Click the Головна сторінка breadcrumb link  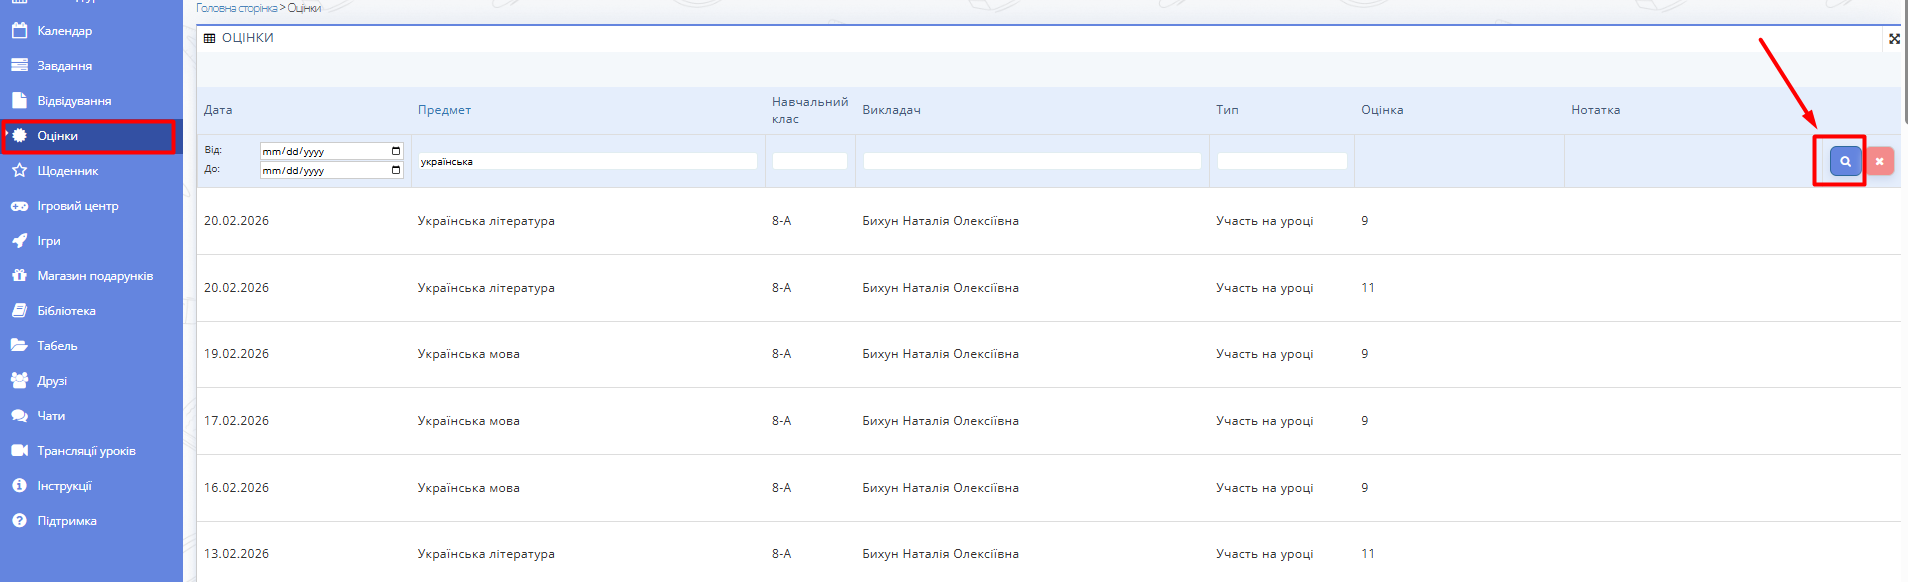coord(236,8)
